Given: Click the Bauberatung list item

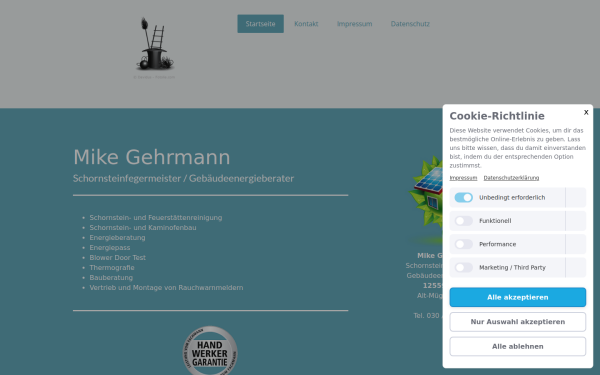Looking at the screenshot, I should [111, 277].
